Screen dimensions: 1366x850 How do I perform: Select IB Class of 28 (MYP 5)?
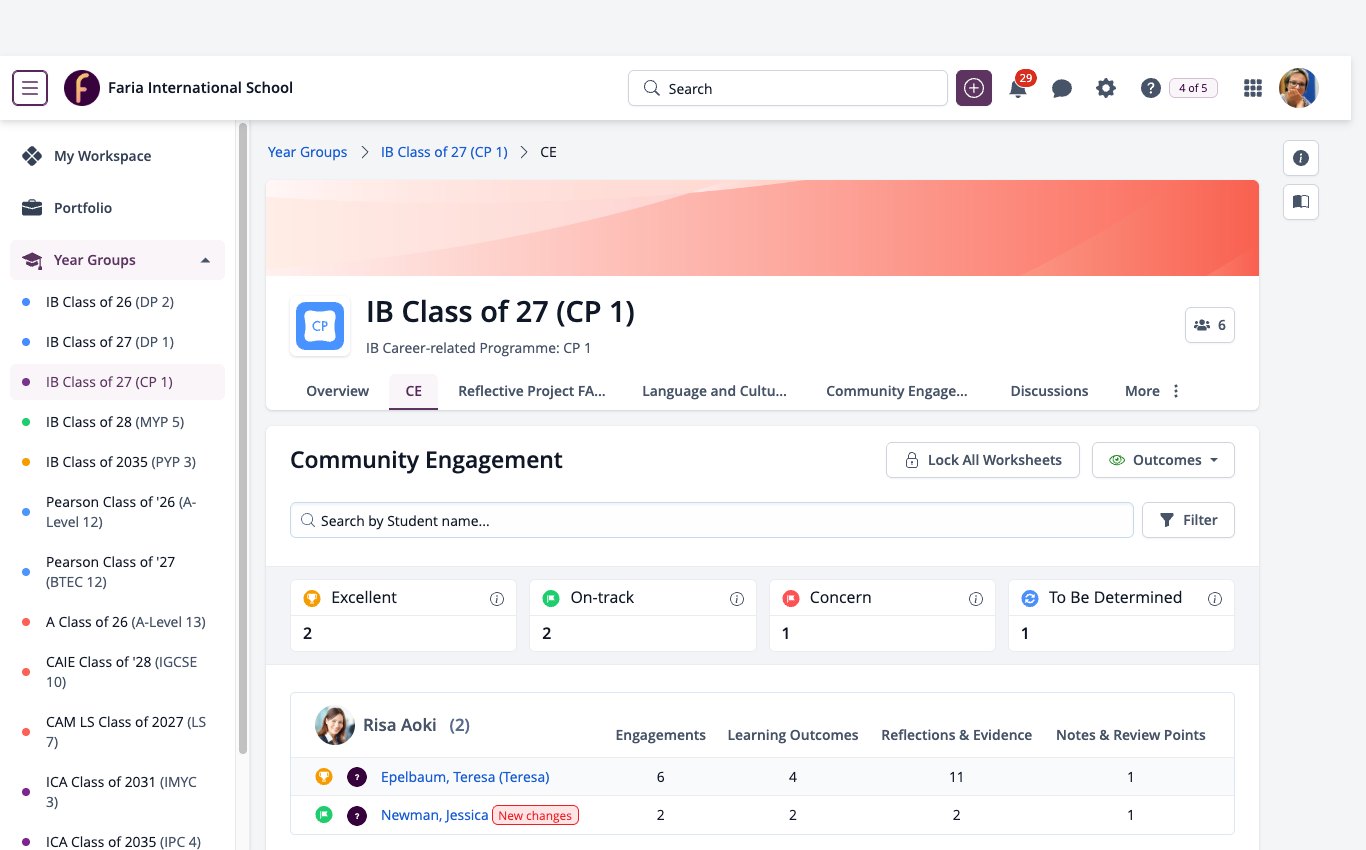115,422
